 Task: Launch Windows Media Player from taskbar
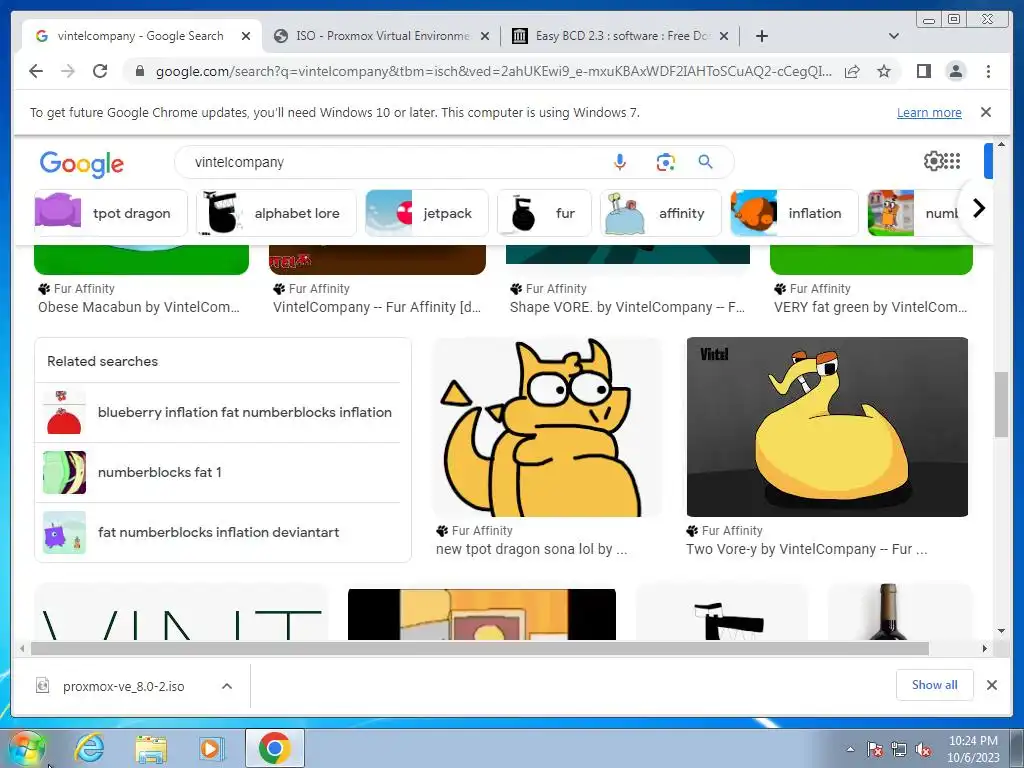coord(210,748)
